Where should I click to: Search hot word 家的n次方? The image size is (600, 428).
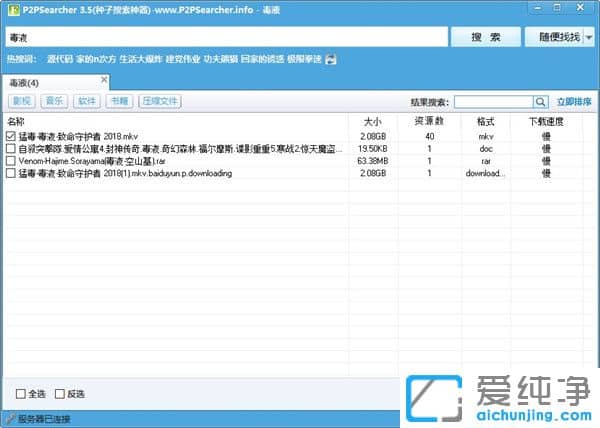[x=96, y=59]
